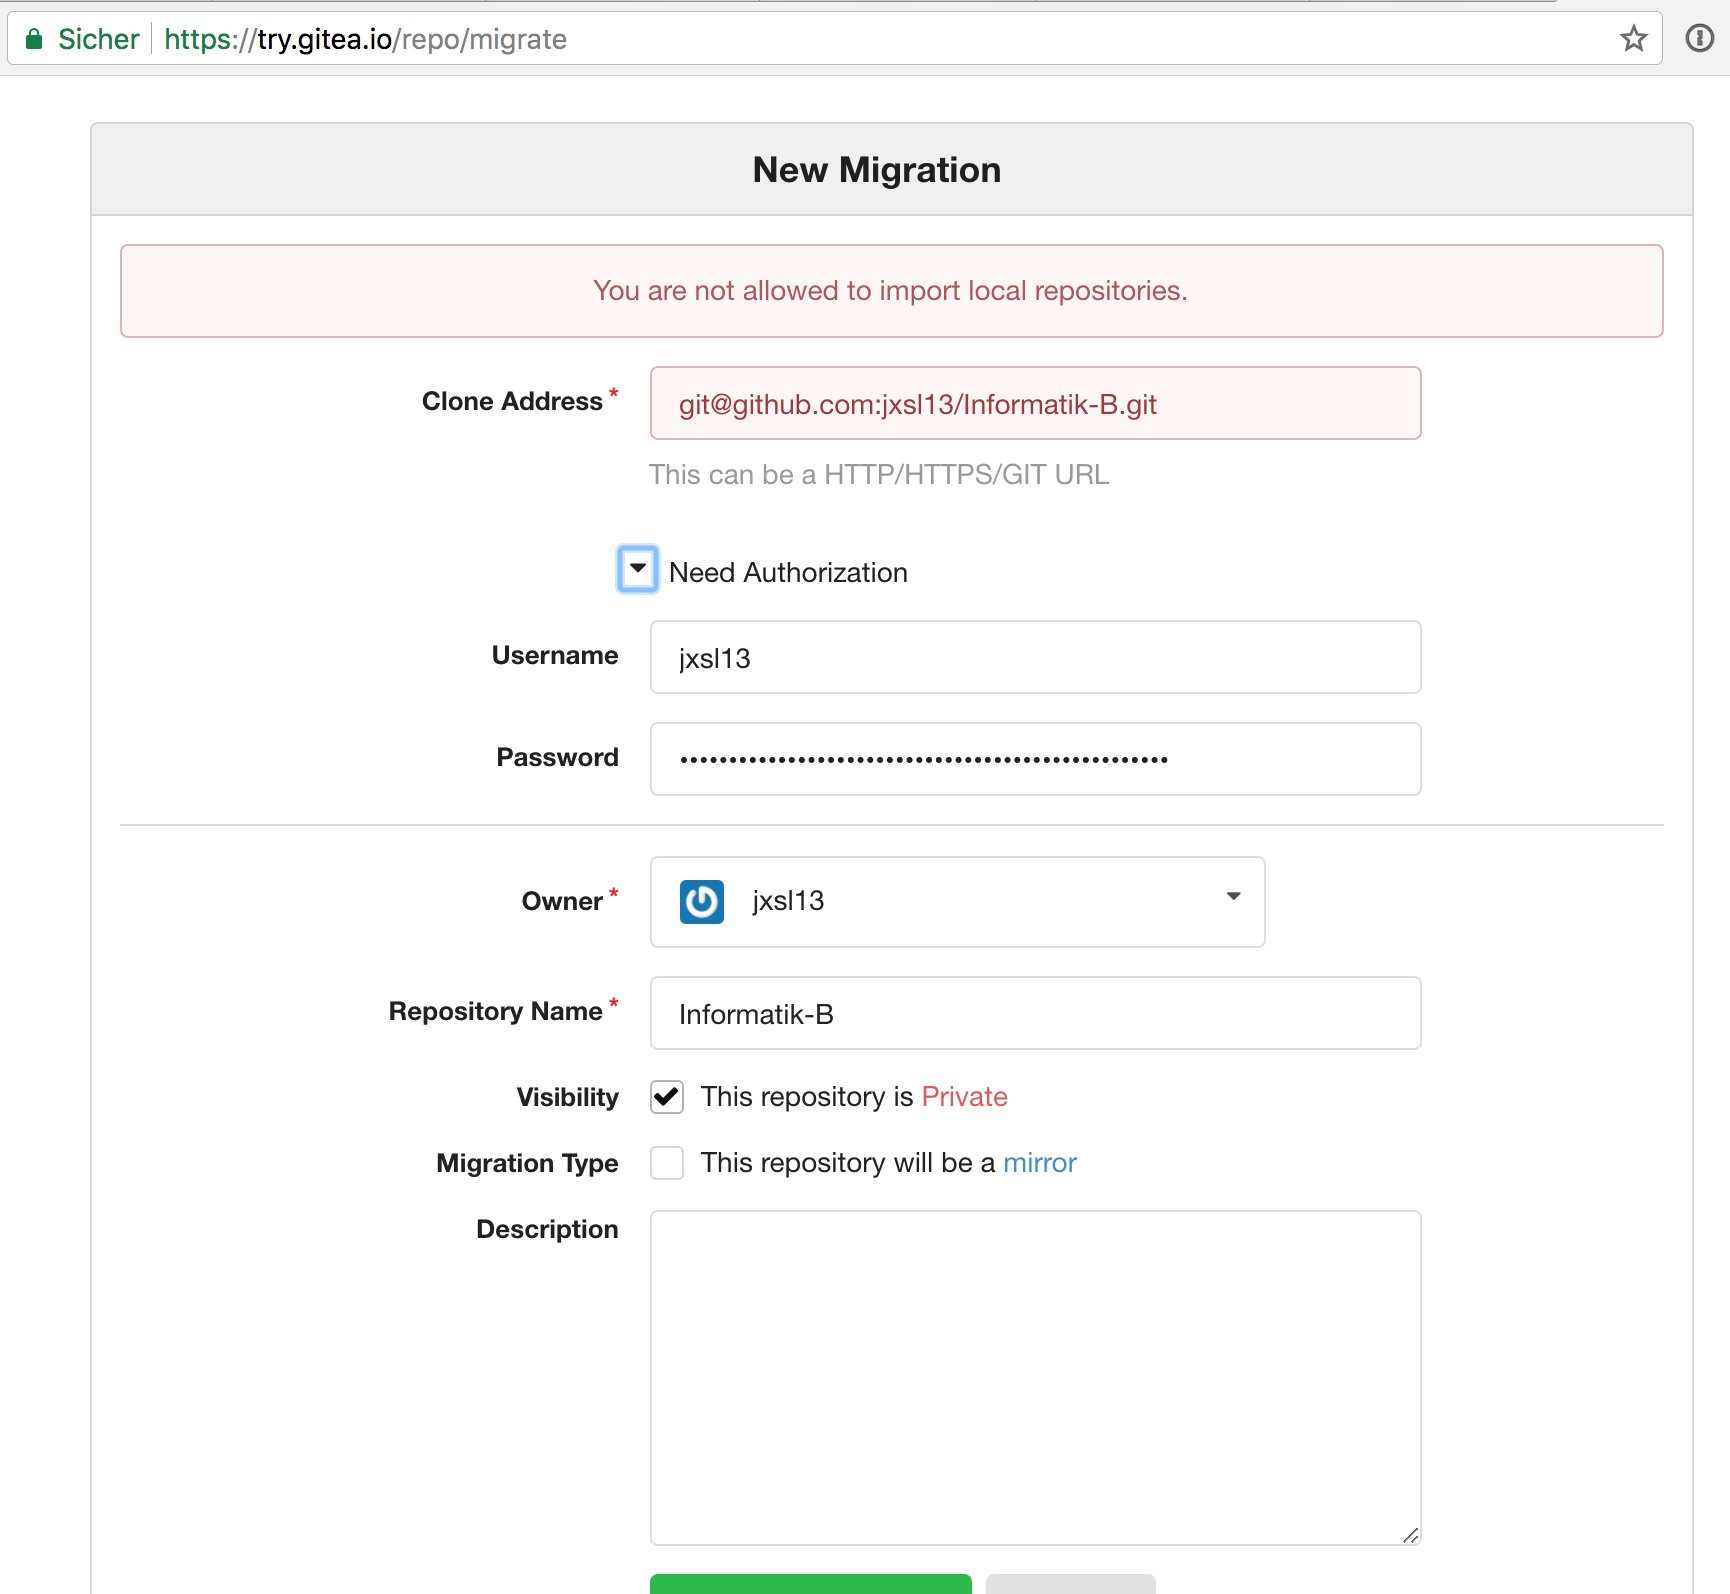Click the 'Migration Type' label

[x=527, y=1163]
